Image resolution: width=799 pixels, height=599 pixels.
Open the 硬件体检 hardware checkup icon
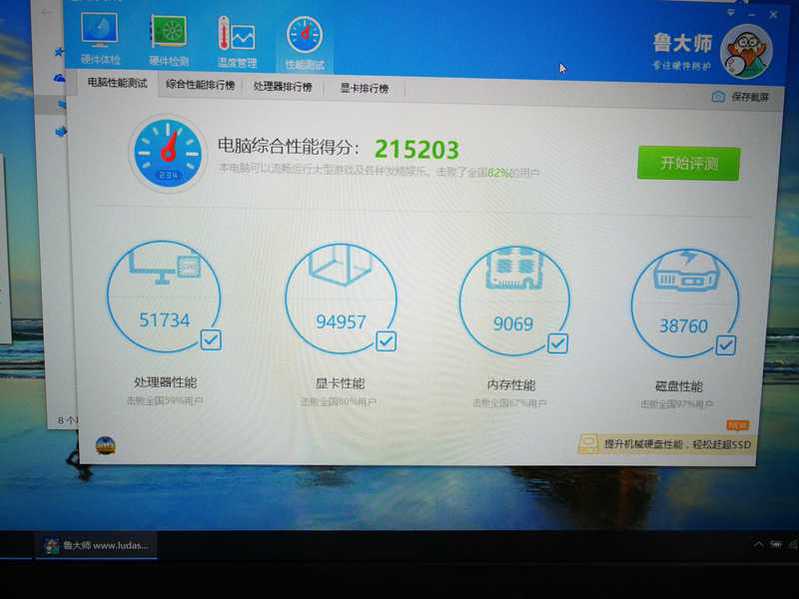(x=99, y=38)
